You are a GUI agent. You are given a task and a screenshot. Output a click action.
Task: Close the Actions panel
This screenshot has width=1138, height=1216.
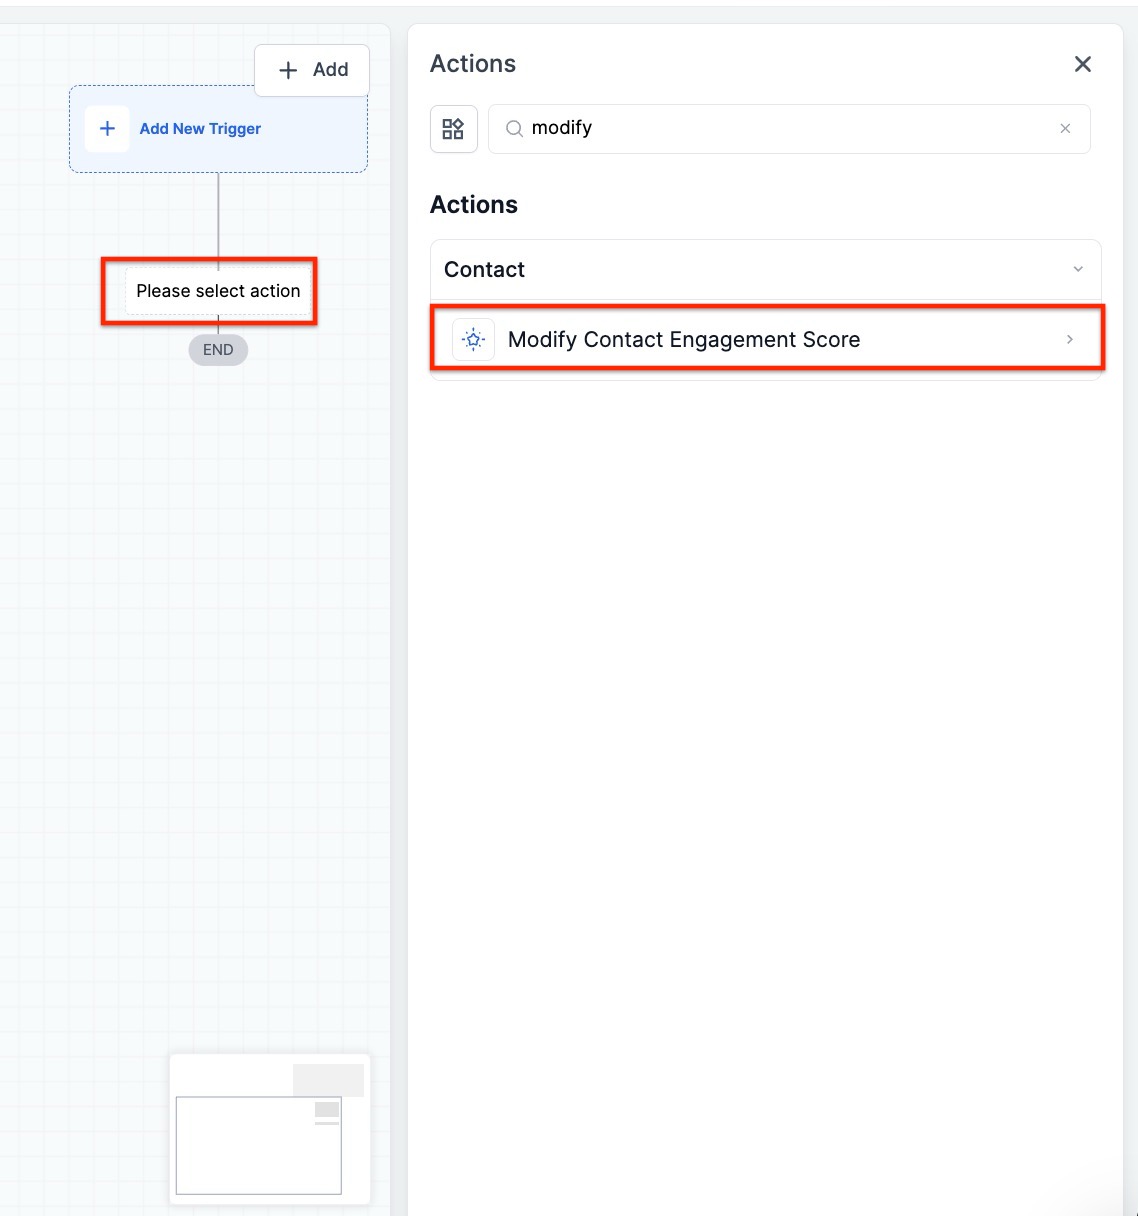point(1082,64)
